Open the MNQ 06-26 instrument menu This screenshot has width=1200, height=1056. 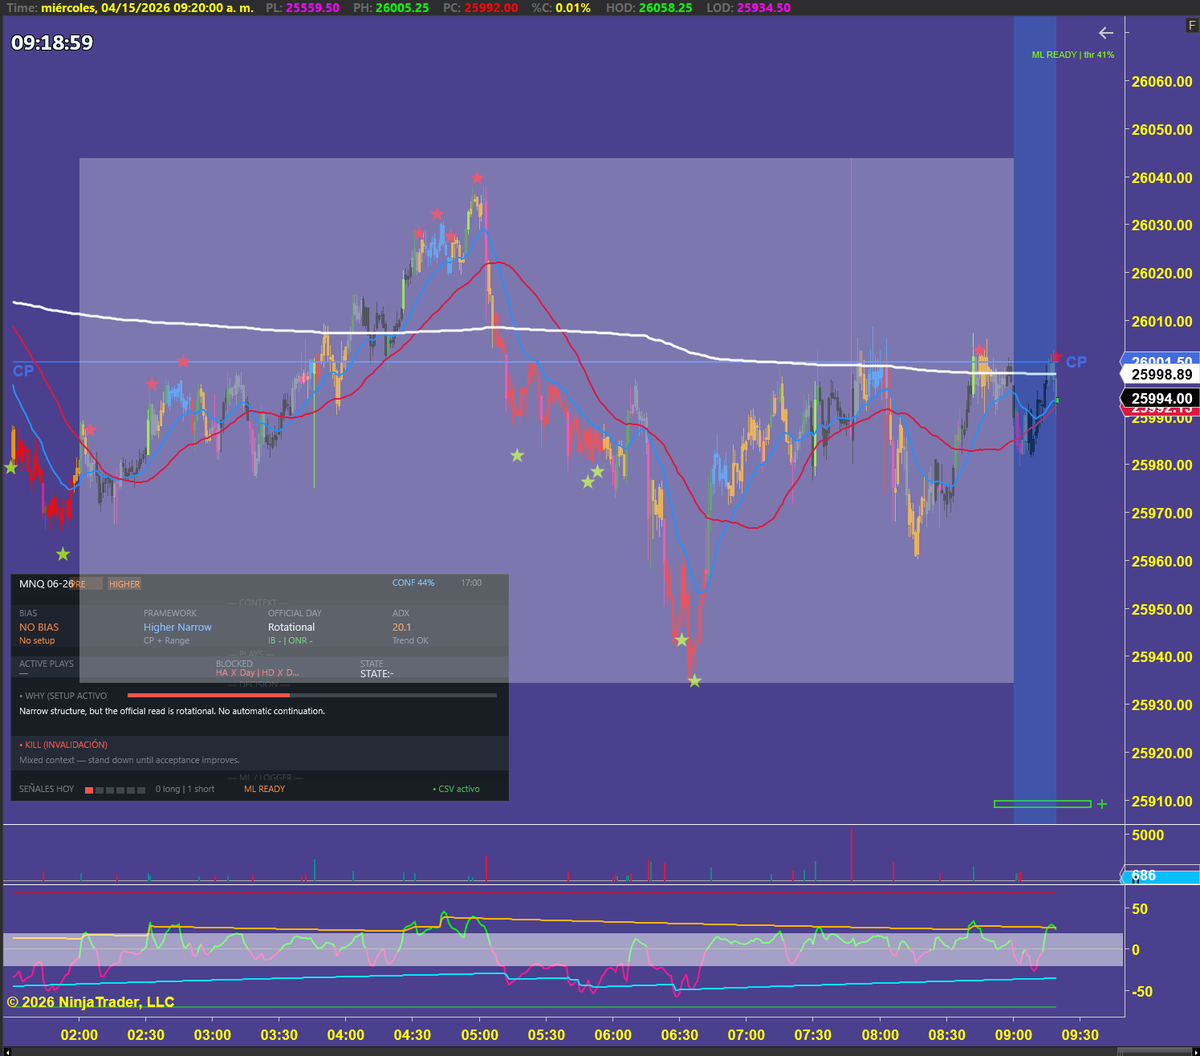pyautogui.click(x=46, y=583)
